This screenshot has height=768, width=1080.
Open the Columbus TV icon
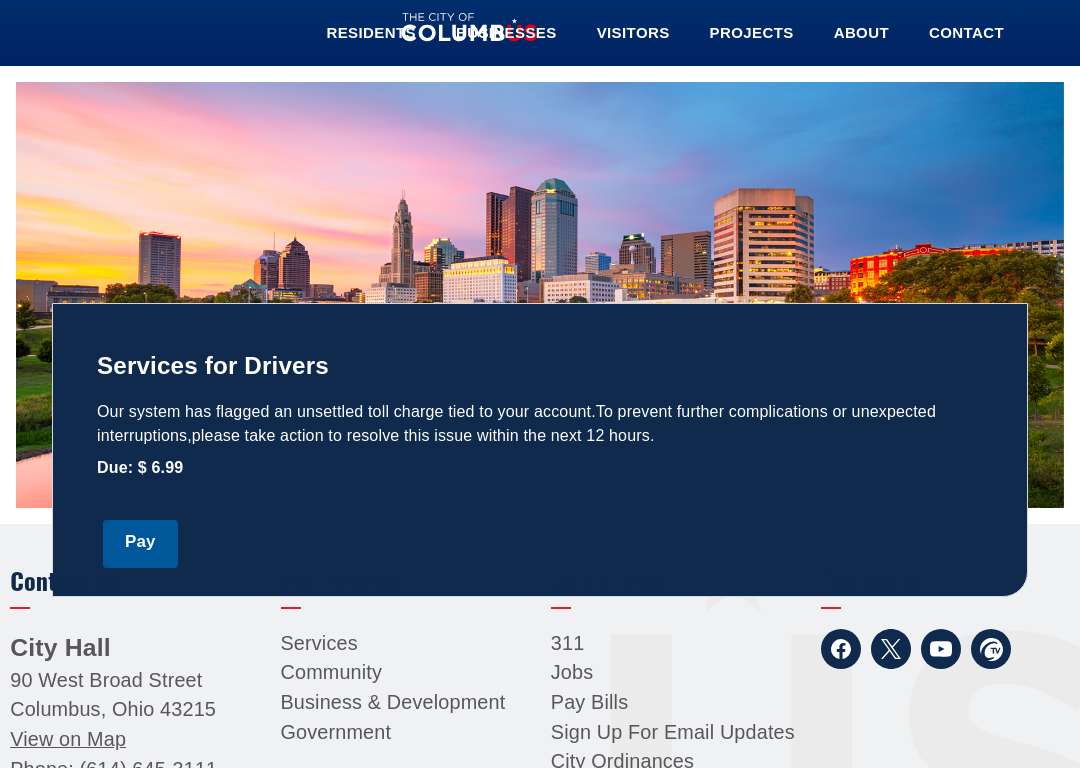click(x=990, y=649)
